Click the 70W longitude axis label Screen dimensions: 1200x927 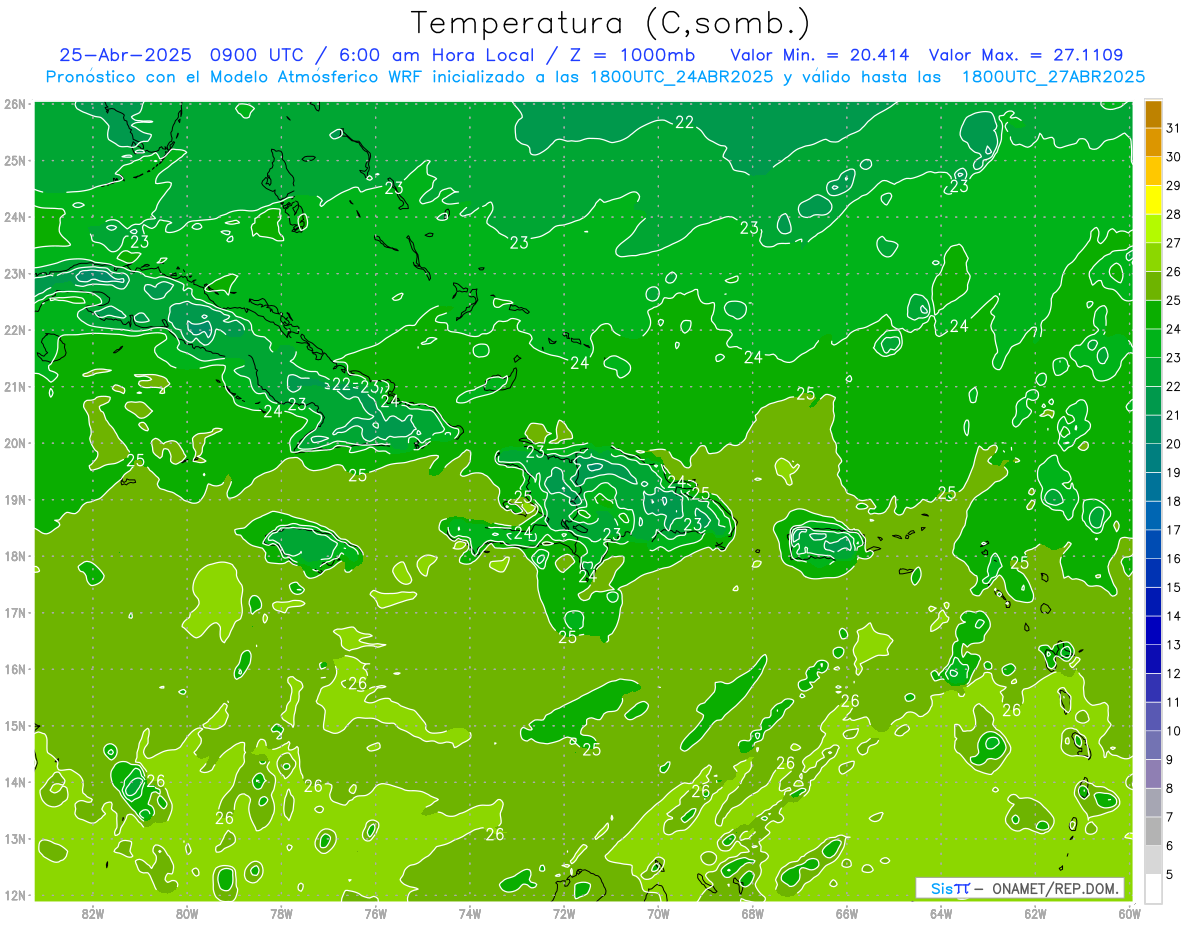coord(658,913)
